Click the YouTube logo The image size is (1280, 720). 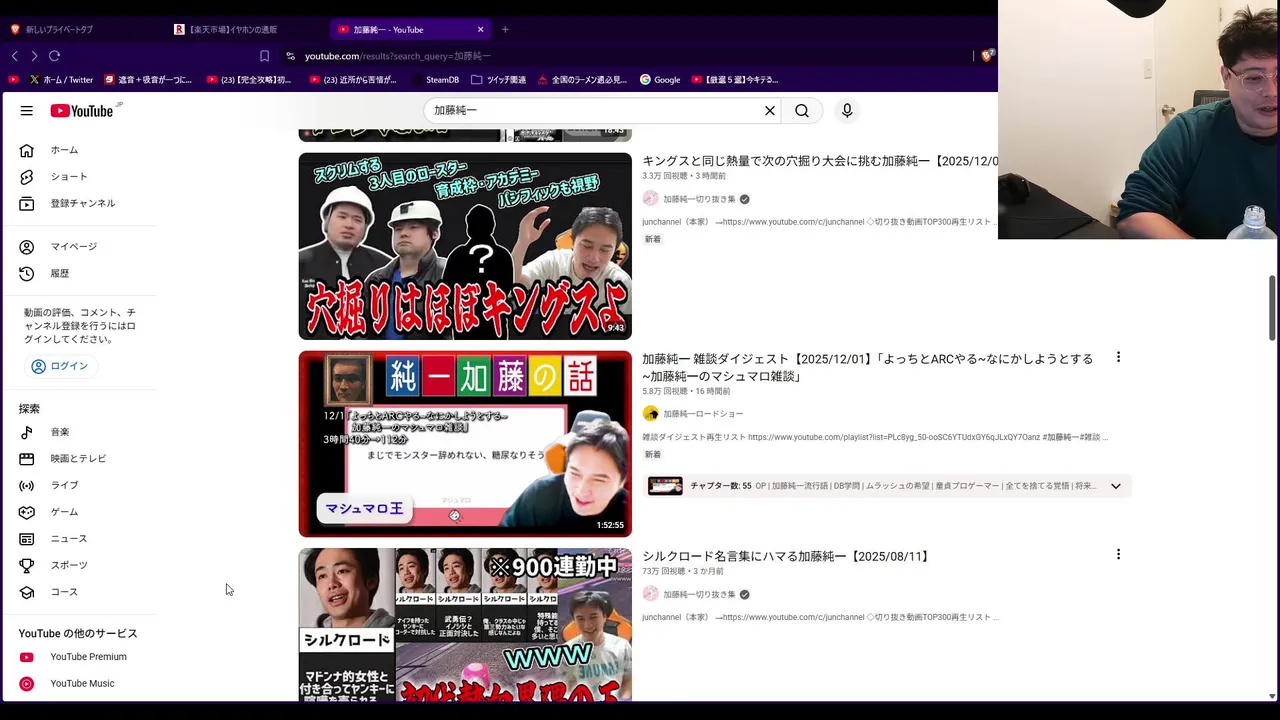[x=84, y=111]
